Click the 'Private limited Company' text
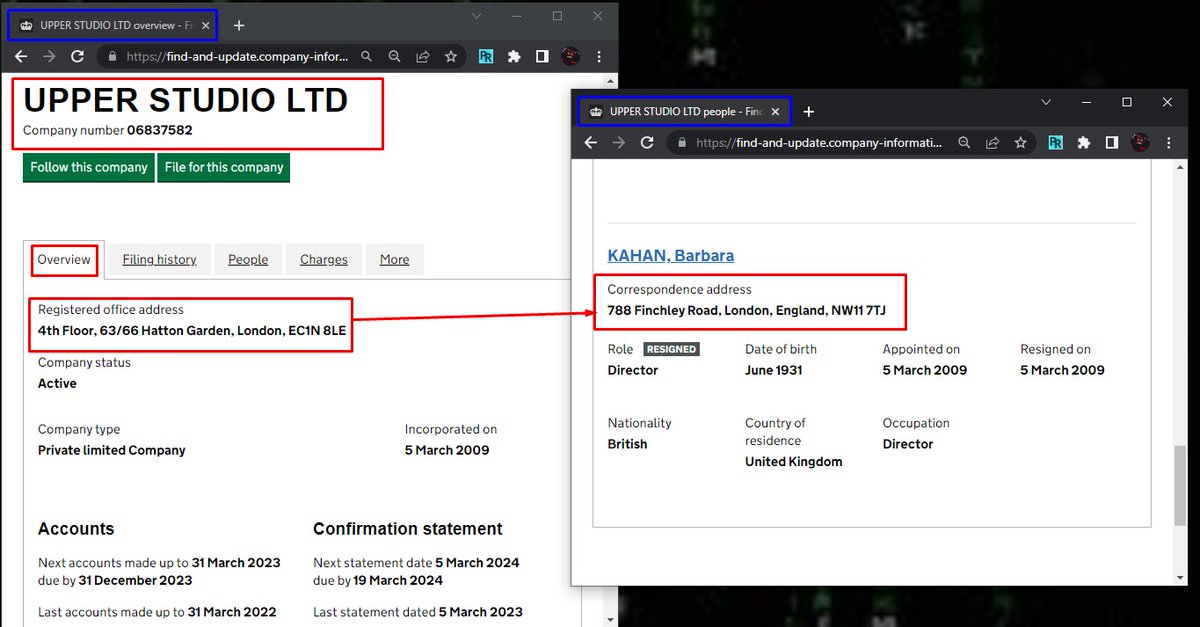 pos(112,450)
